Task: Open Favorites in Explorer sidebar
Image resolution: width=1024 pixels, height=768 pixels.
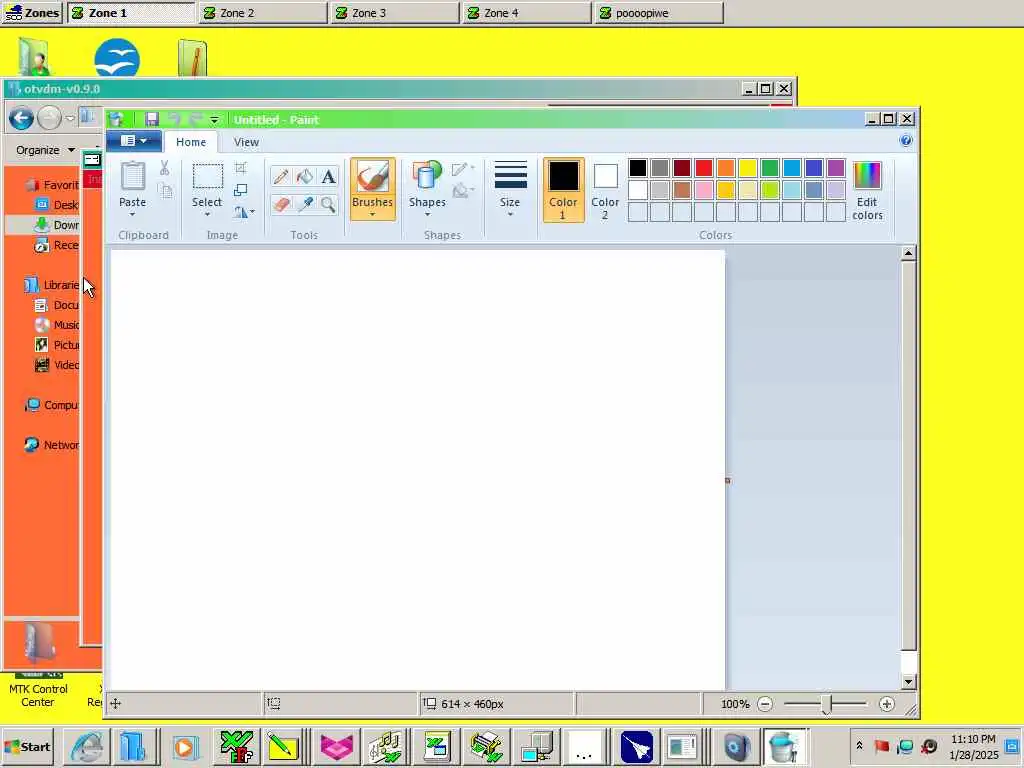Action: 52,185
